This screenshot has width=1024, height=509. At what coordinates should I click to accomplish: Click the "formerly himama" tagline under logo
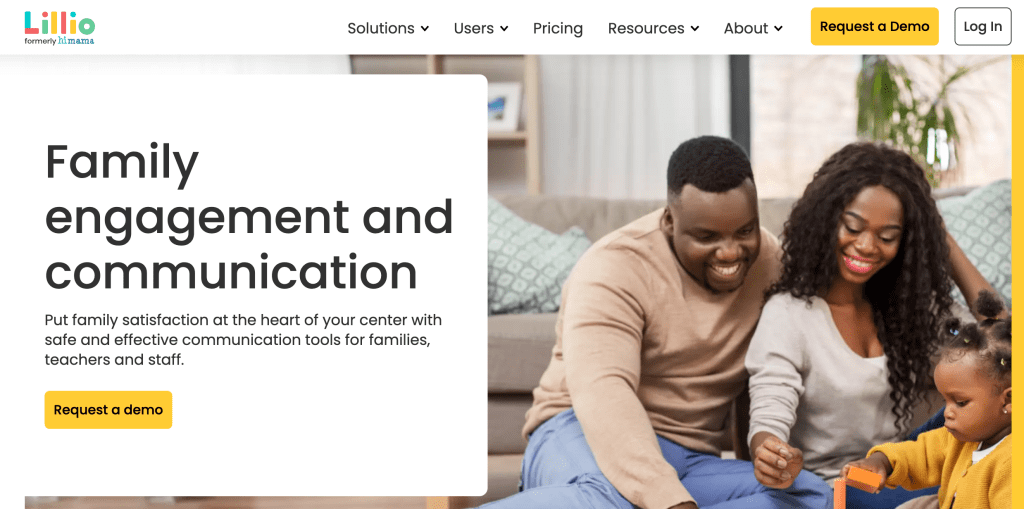pos(59,41)
